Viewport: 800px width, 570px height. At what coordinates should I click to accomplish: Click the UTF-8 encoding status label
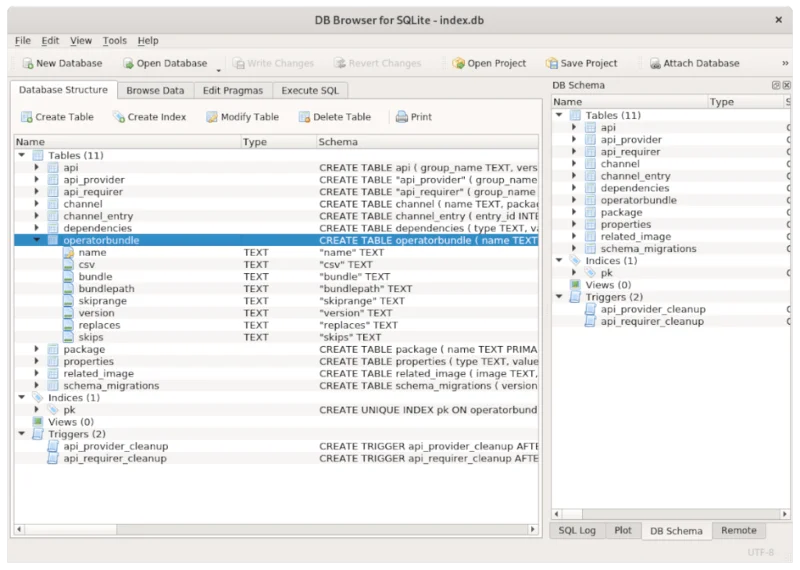tap(760, 552)
